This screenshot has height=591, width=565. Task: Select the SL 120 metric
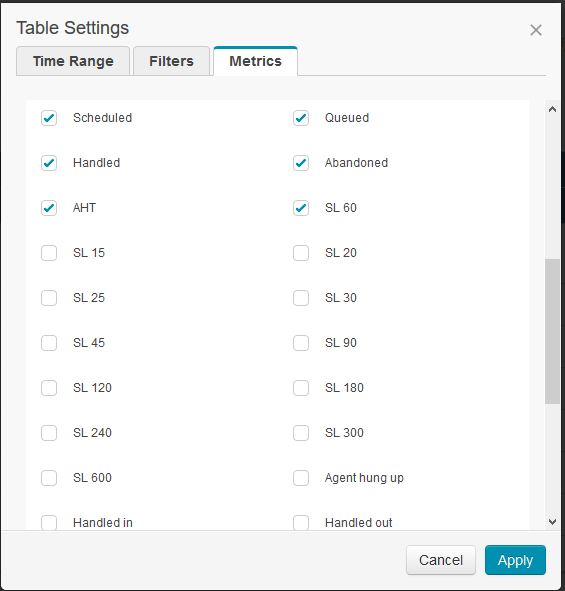click(49, 388)
